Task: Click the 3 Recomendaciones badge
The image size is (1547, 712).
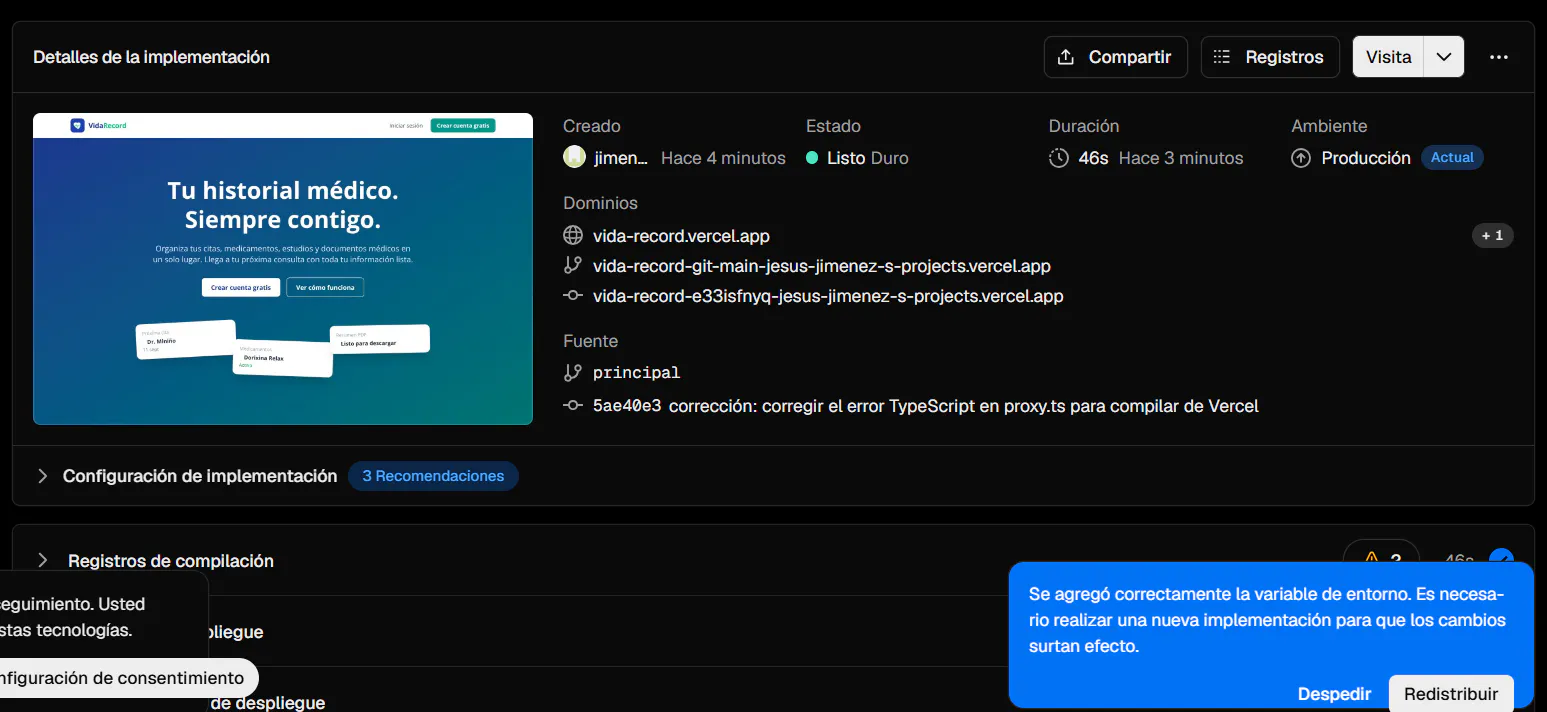Action: (x=433, y=476)
